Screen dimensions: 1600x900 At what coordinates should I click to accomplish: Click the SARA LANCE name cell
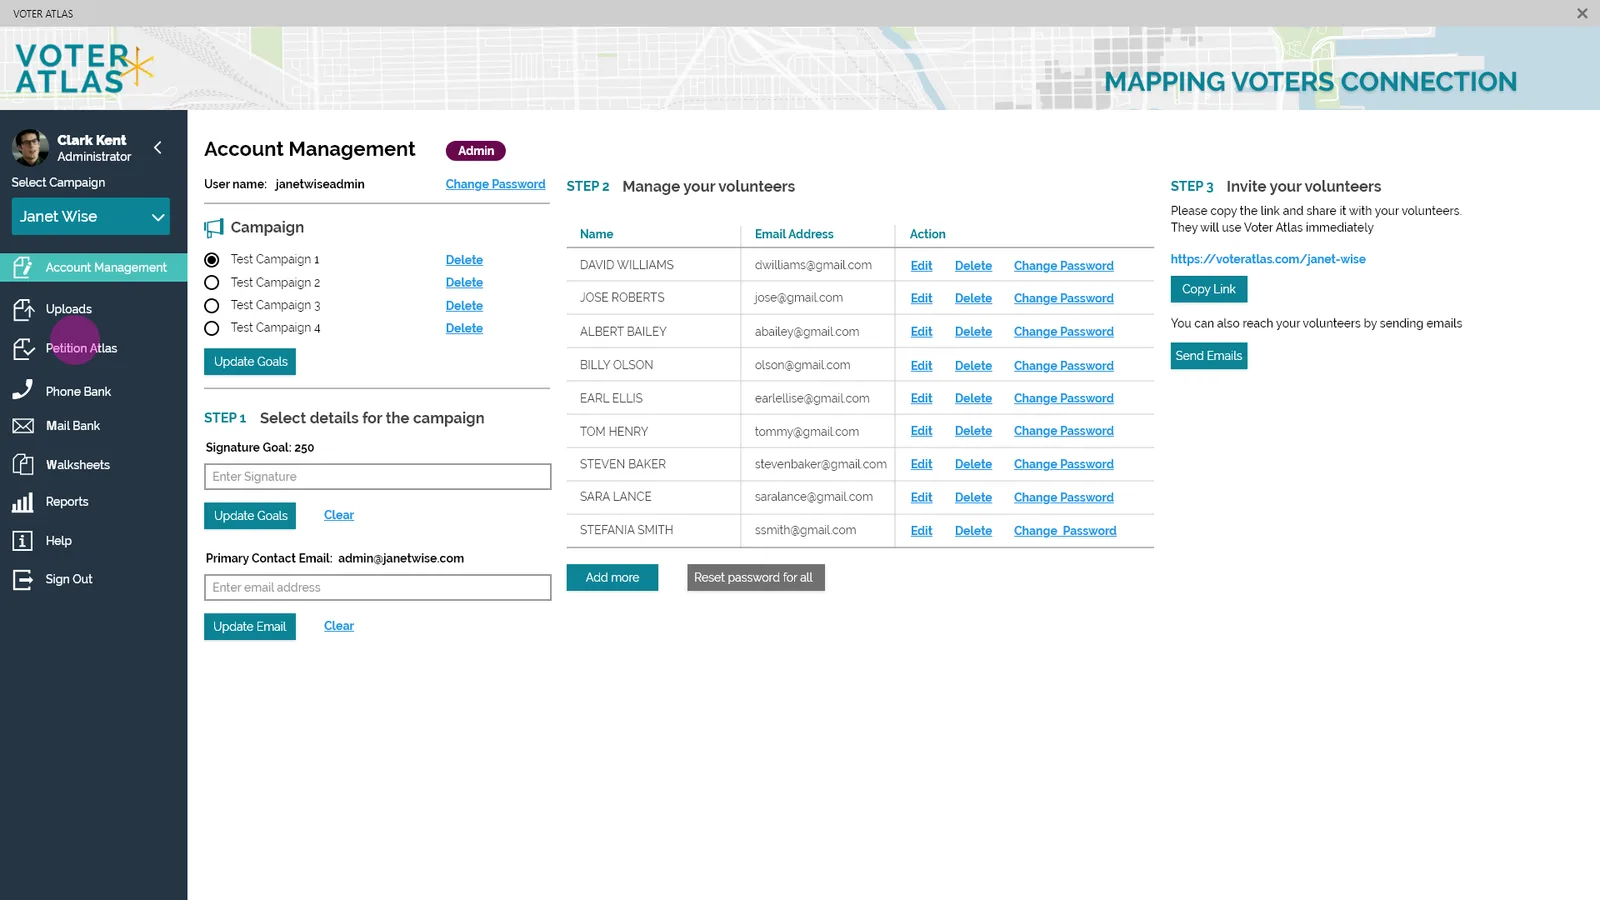tap(616, 497)
